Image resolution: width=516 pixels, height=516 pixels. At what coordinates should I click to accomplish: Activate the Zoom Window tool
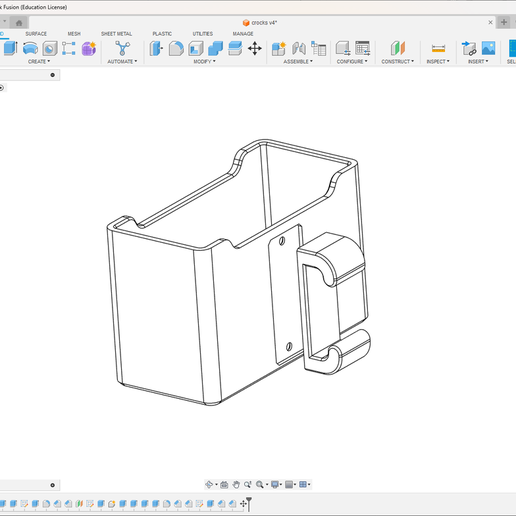[248, 484]
